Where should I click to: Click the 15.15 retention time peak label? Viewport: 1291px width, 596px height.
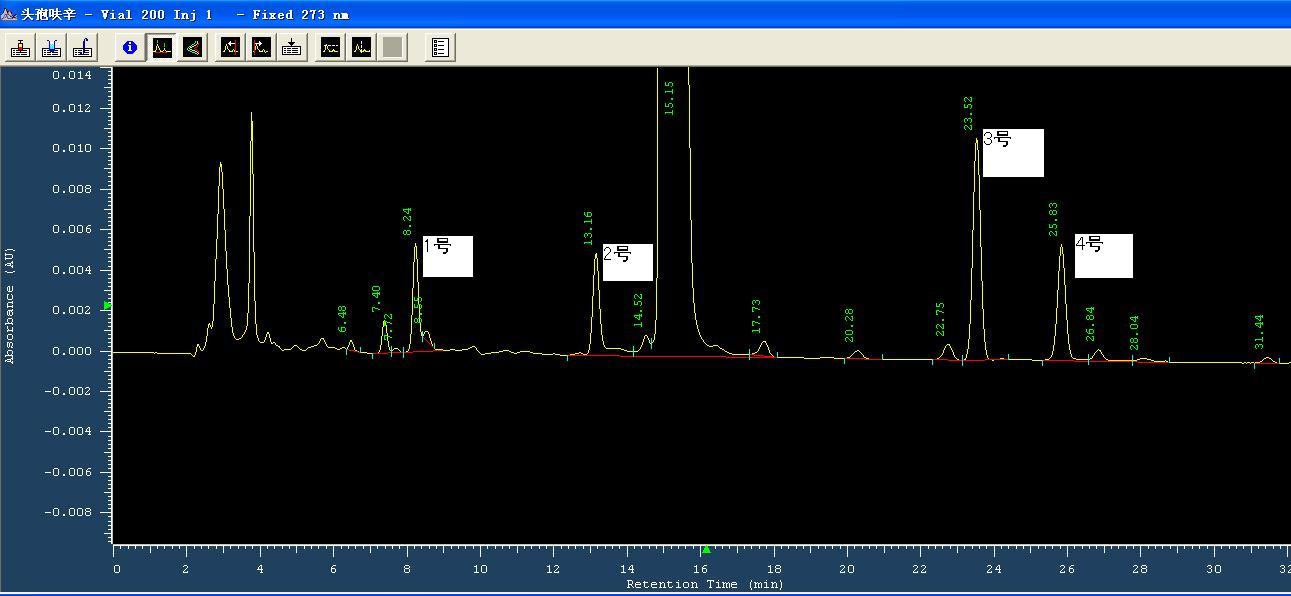[669, 98]
